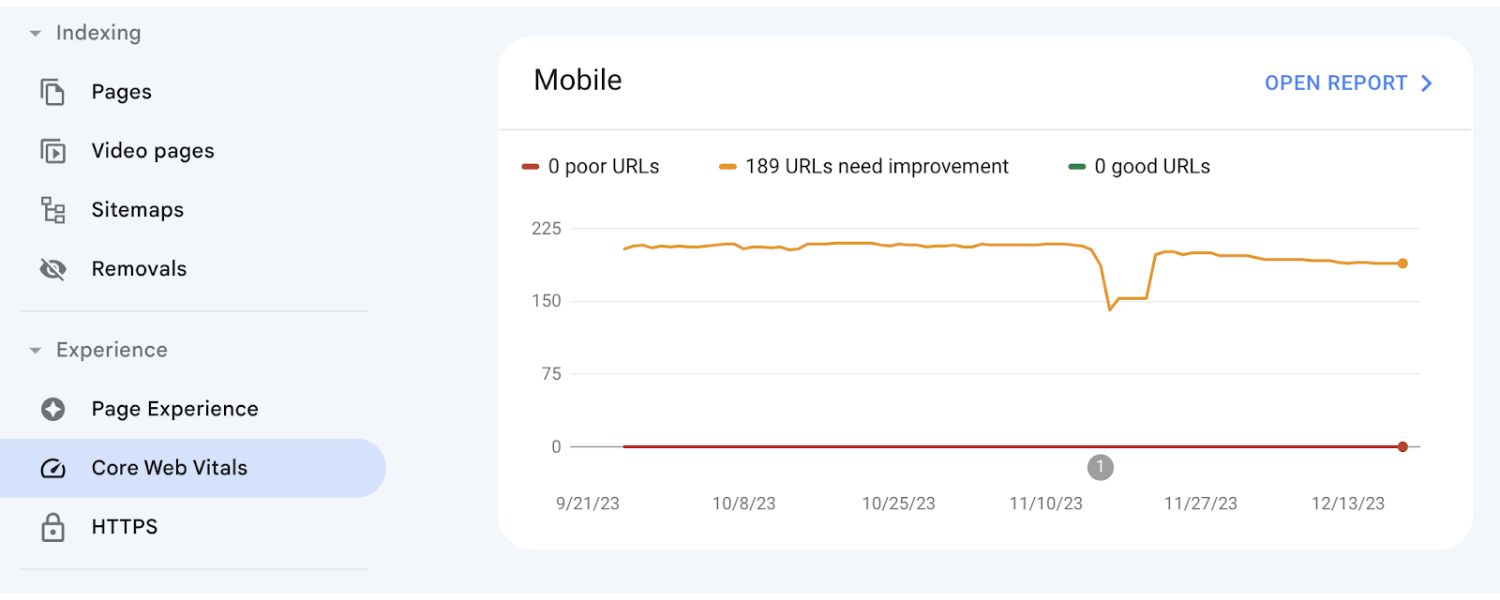
Task: Collapse the Indexing section
Action: [x=33, y=32]
